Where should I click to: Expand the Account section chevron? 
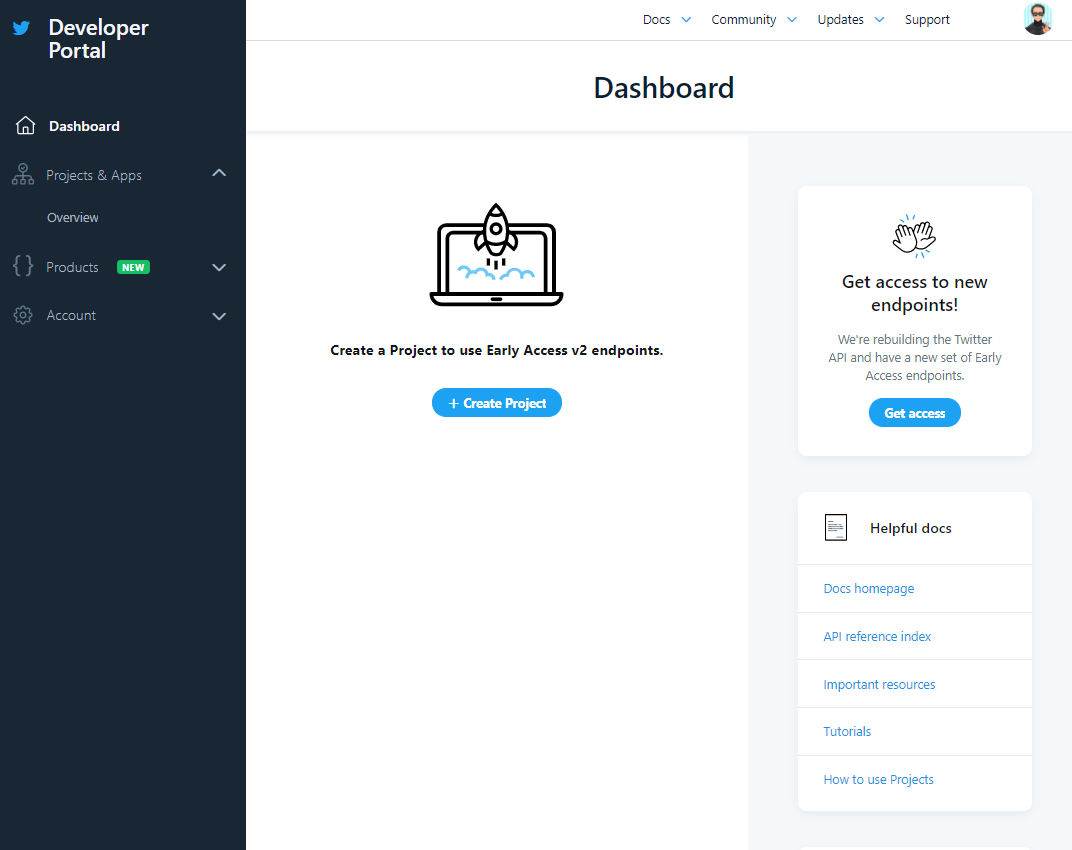point(219,316)
